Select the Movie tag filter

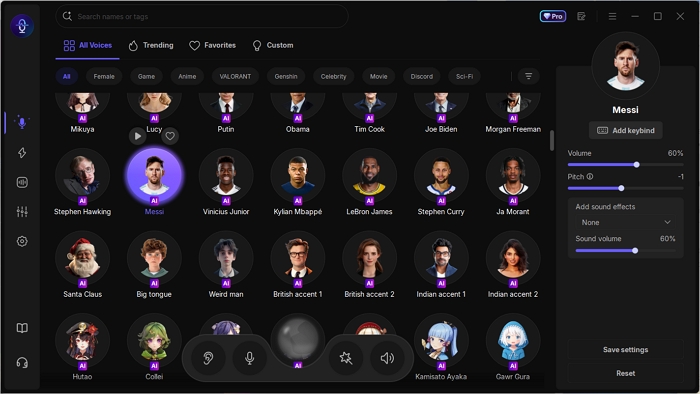click(x=379, y=76)
